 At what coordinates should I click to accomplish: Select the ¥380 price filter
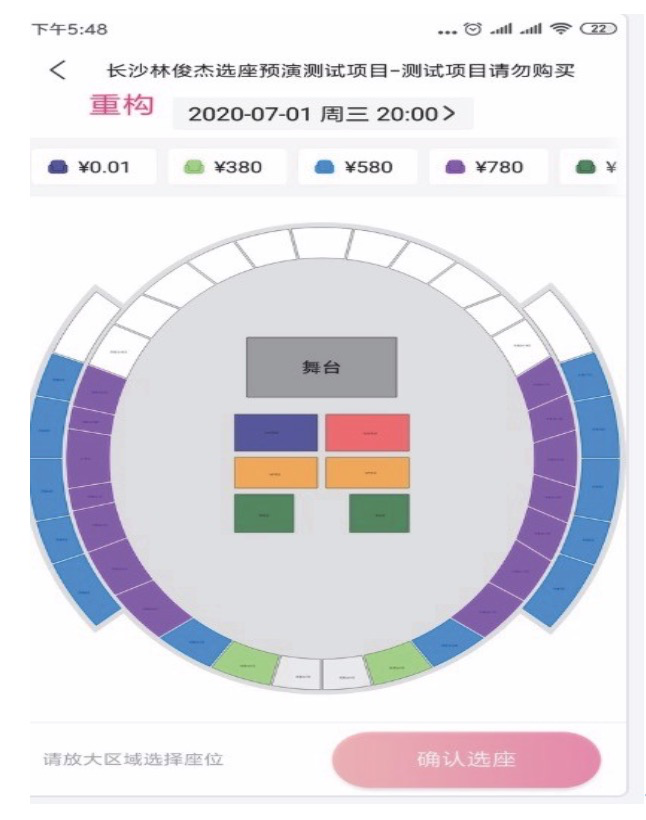(x=227, y=167)
